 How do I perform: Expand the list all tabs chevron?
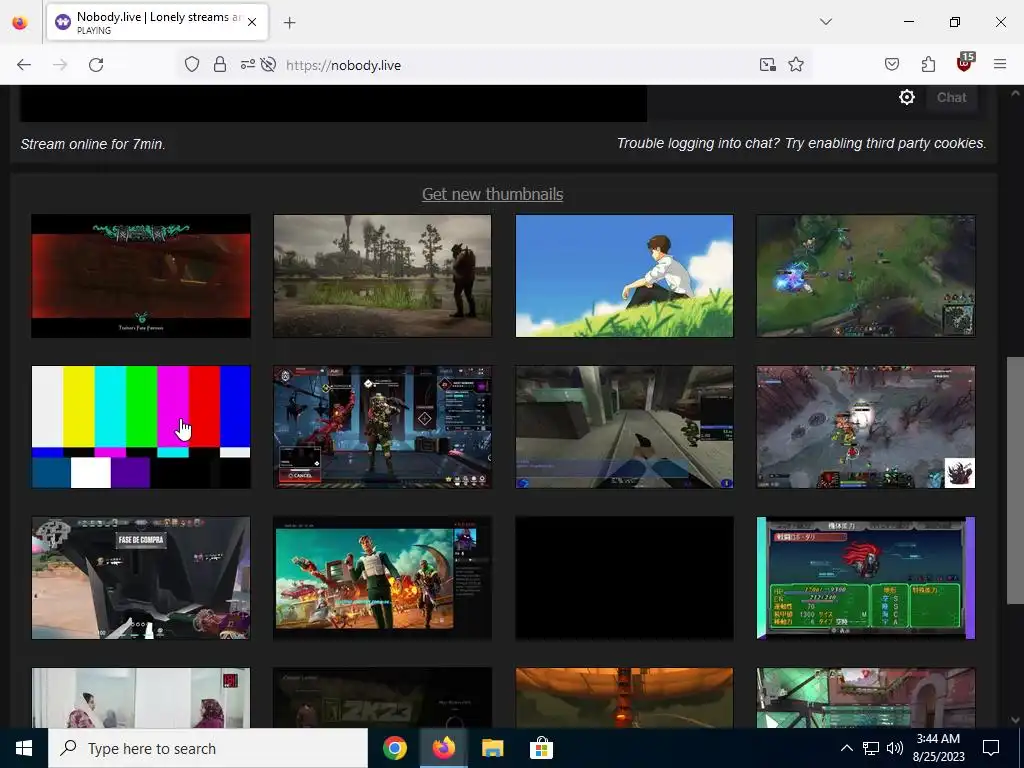[825, 22]
